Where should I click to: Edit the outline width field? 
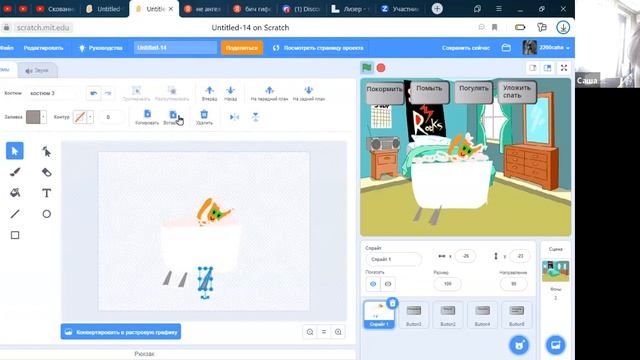[111, 117]
